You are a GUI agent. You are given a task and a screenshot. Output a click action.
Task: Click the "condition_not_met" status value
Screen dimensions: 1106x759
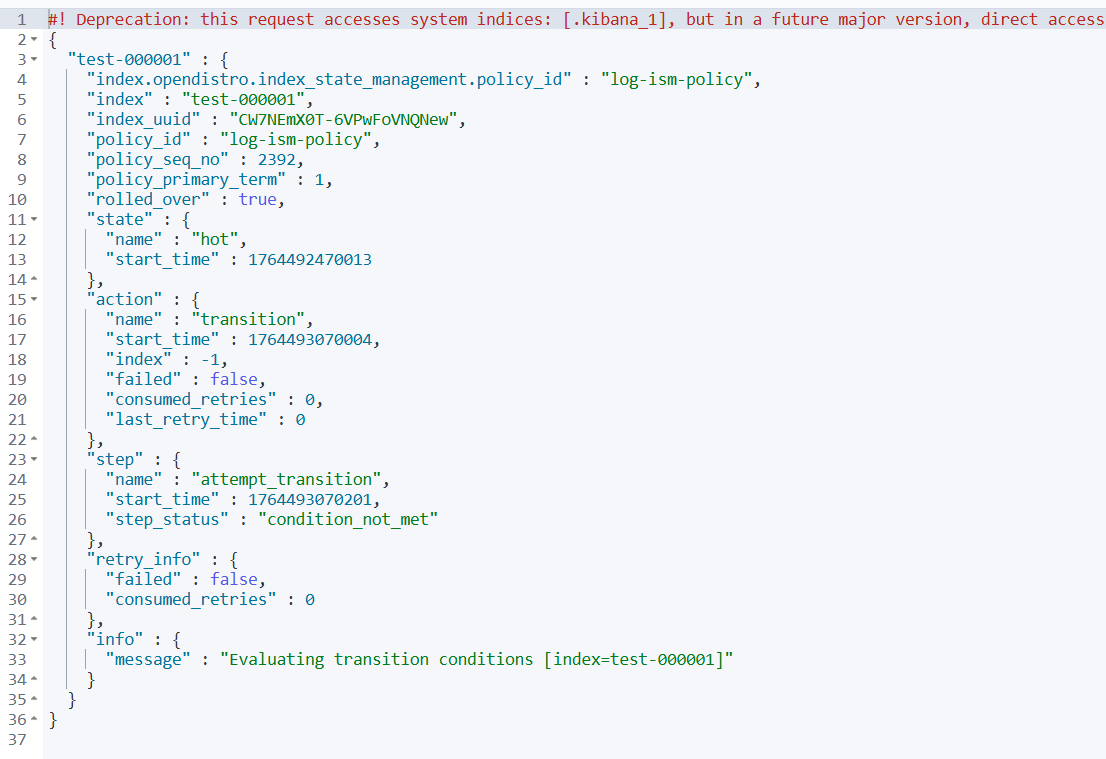tap(348, 519)
